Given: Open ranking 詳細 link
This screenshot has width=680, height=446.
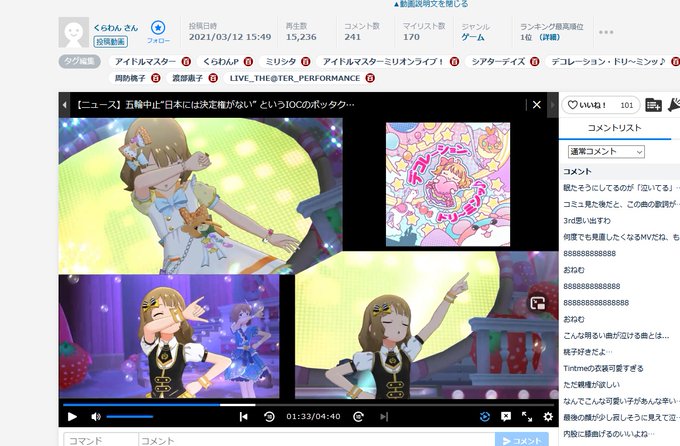Looking at the screenshot, I should coord(550,37).
